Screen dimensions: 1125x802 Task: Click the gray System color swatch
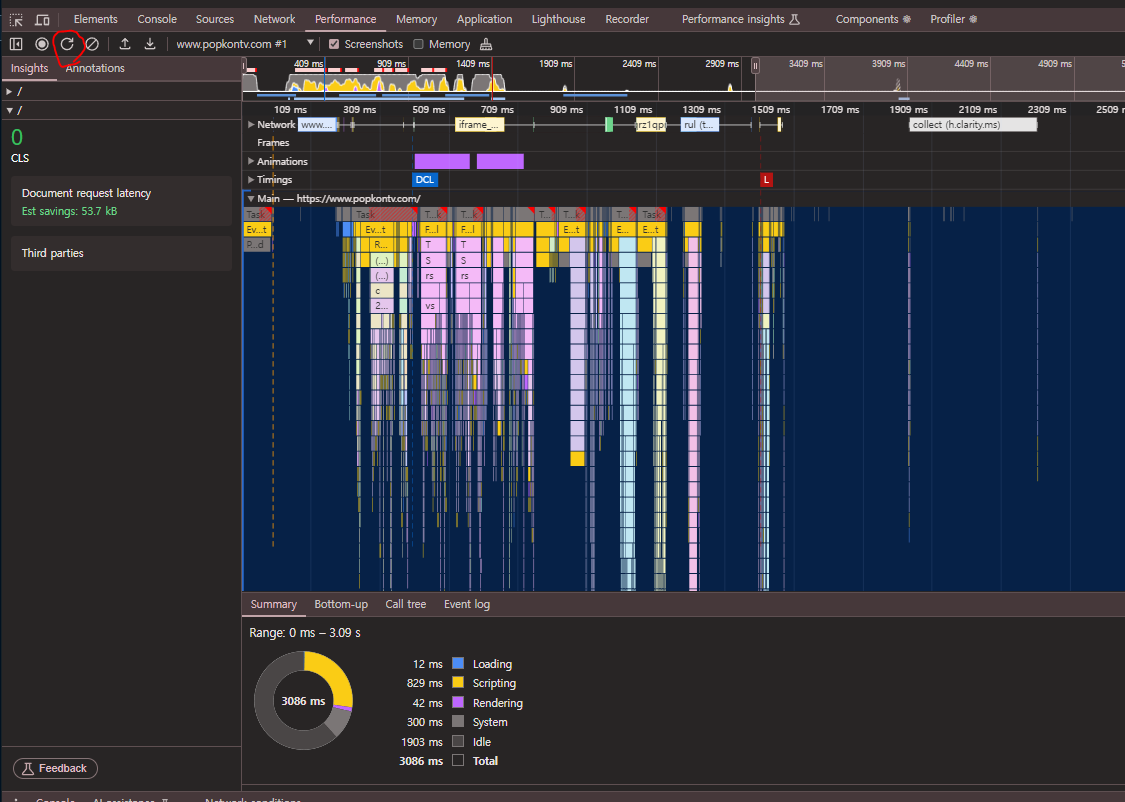click(x=458, y=722)
